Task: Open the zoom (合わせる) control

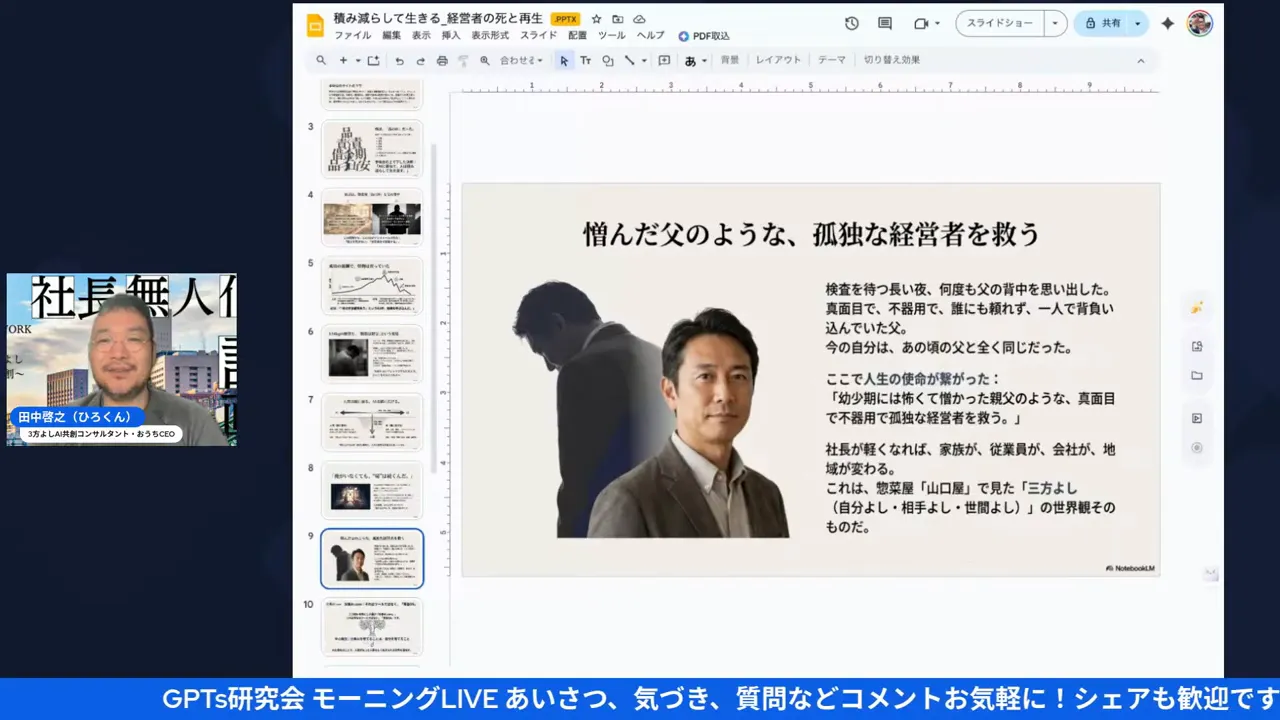Action: tap(520, 60)
